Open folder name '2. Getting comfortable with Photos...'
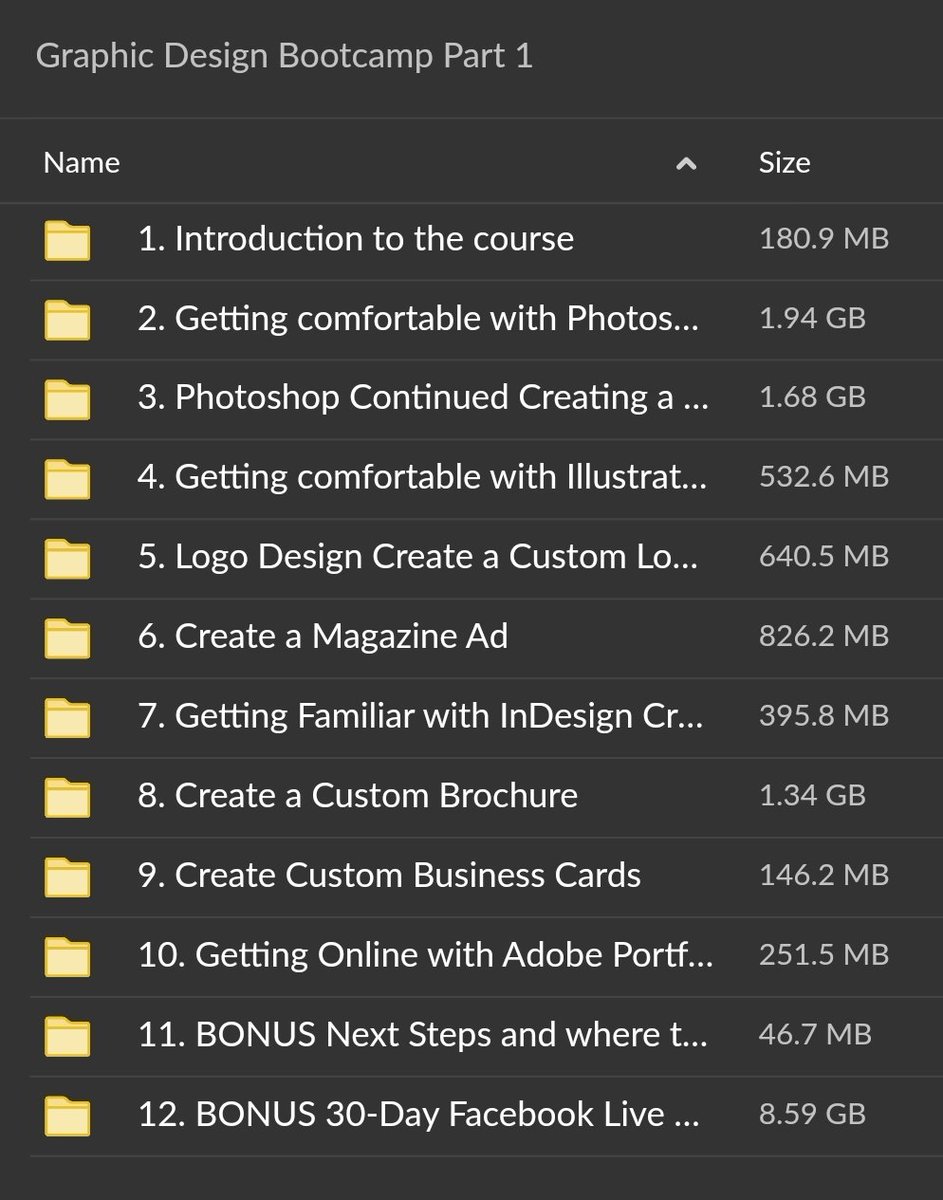This screenshot has width=943, height=1200. [418, 318]
